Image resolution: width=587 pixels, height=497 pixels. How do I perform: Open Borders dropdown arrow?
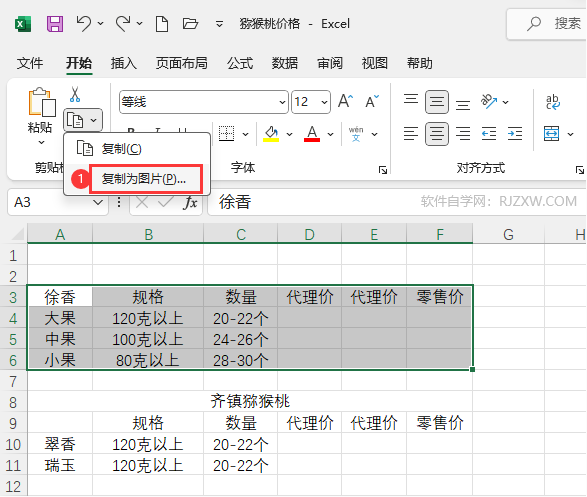tap(246, 134)
